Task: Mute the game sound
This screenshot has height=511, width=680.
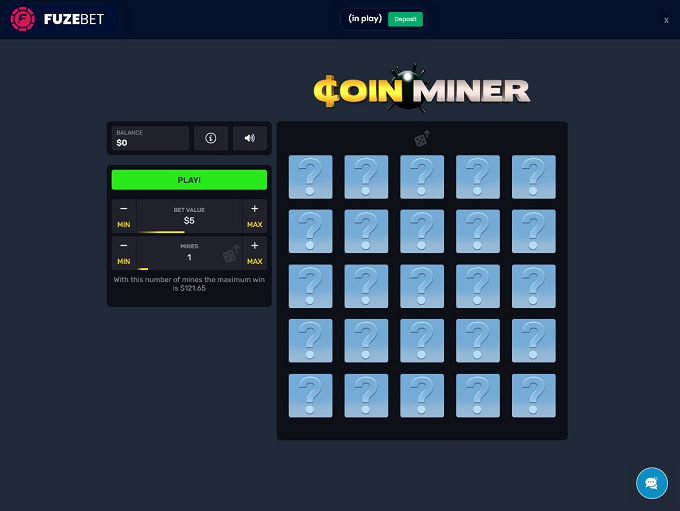Action: (249, 139)
